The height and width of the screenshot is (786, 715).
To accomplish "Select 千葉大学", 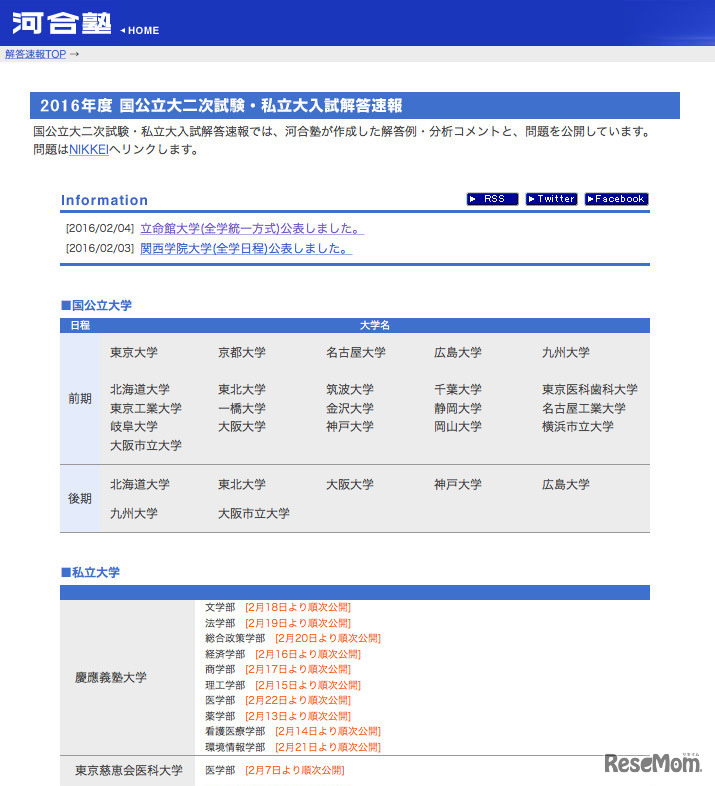I will click(458, 389).
